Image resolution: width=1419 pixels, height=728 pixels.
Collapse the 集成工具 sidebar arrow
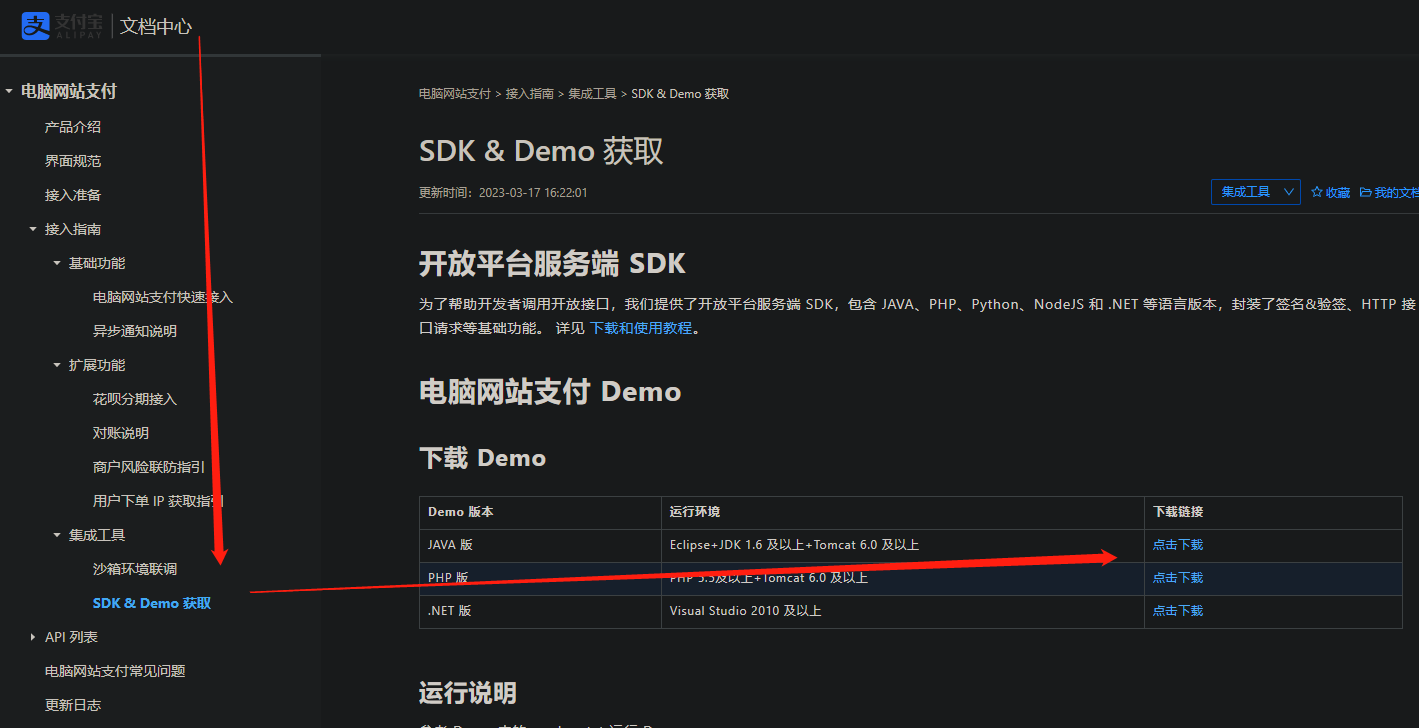[x=57, y=535]
